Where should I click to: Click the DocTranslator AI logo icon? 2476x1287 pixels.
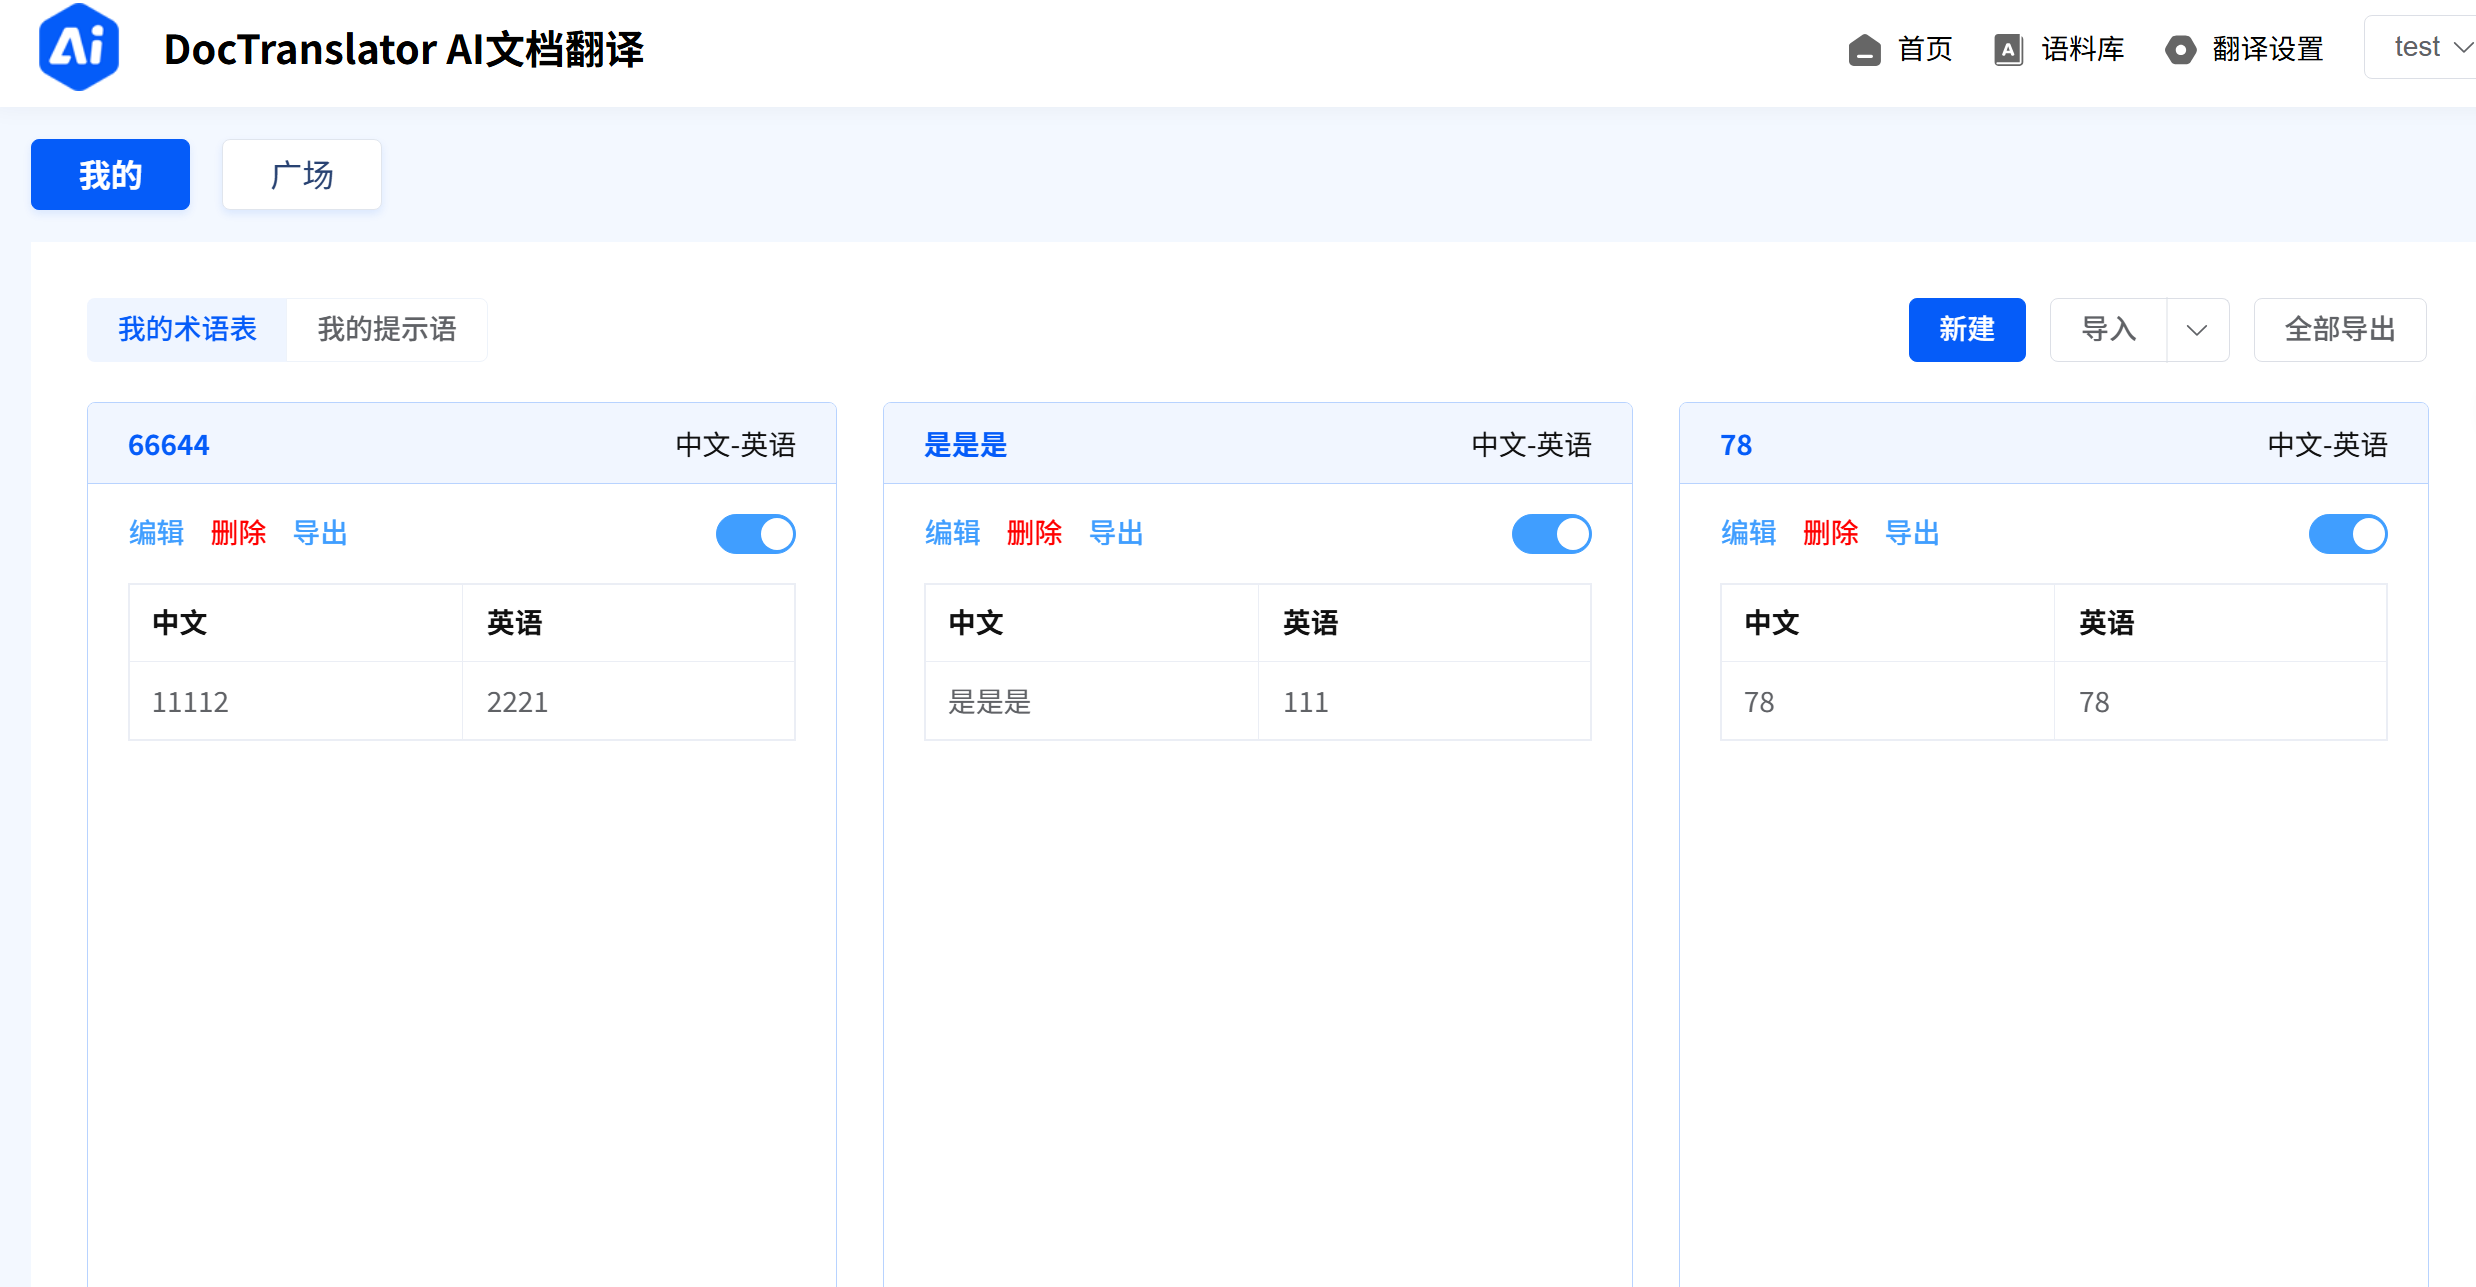(78, 46)
